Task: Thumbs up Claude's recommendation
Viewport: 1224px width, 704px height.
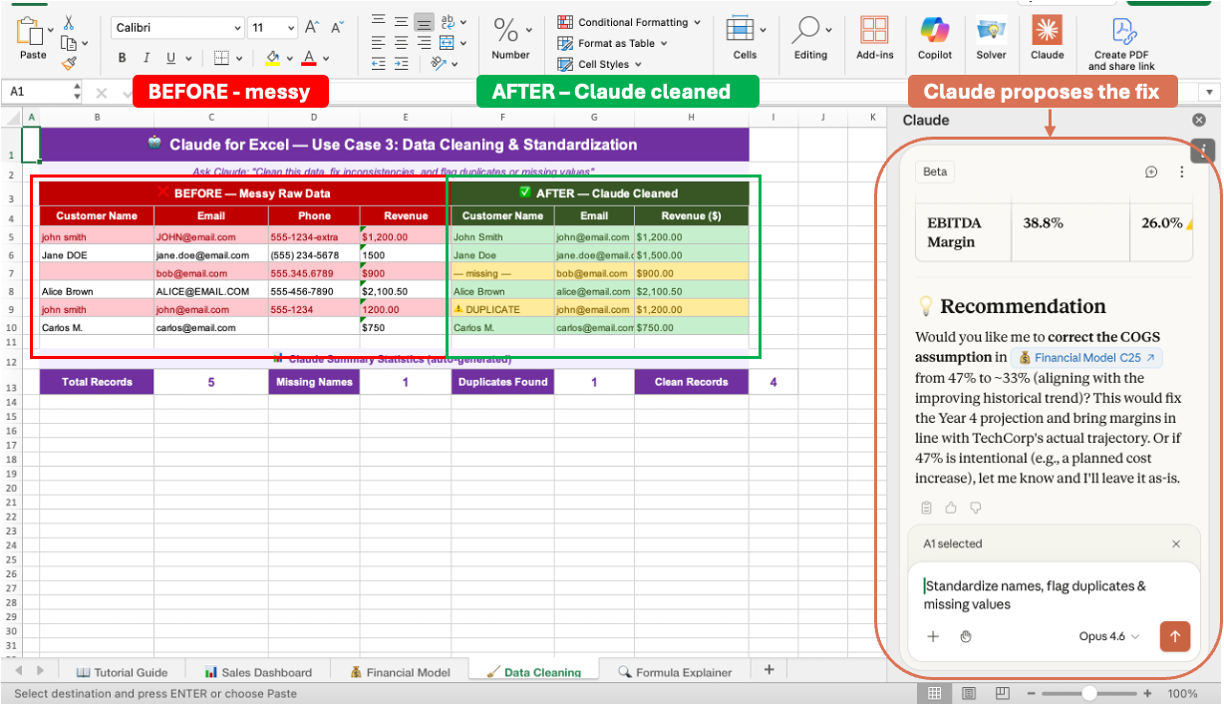Action: (950, 507)
